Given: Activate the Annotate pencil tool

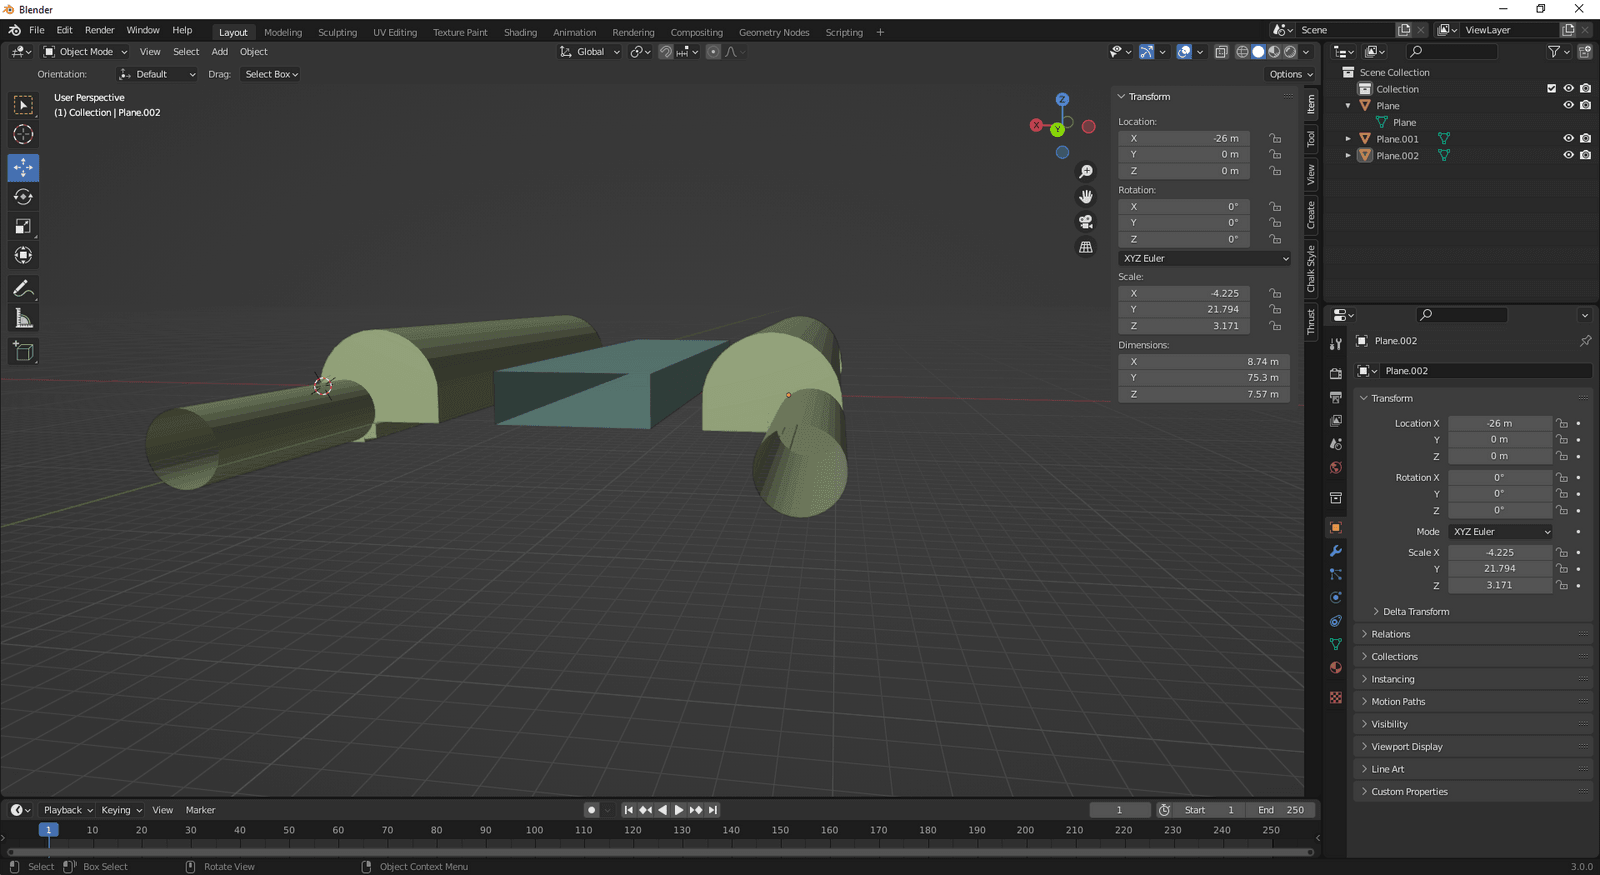Looking at the screenshot, I should tap(23, 289).
